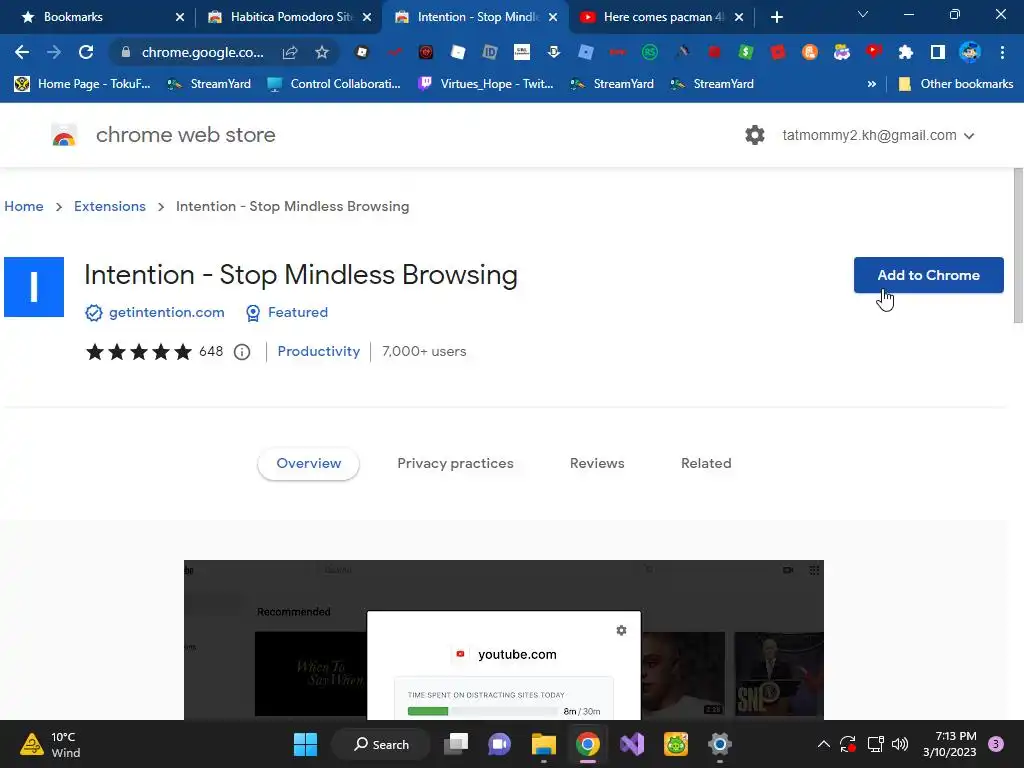This screenshot has width=1024, height=768.
Task: Open the Virtues_Hope - Twit... bookmark
Action: tap(486, 84)
